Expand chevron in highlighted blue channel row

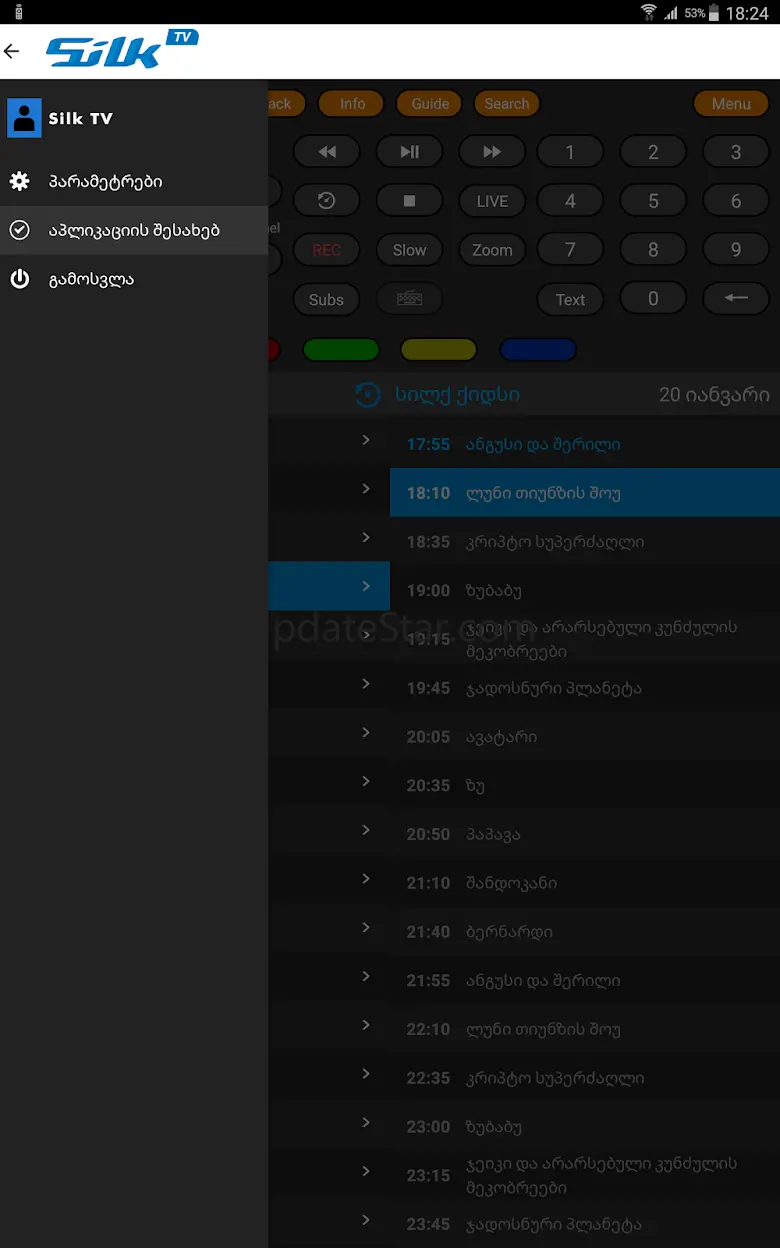[x=366, y=586]
